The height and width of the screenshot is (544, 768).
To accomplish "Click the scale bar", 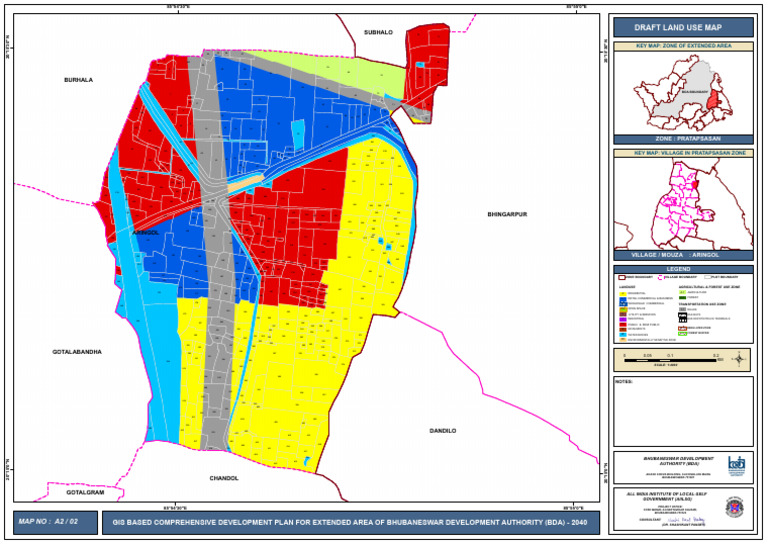I will (x=671, y=360).
